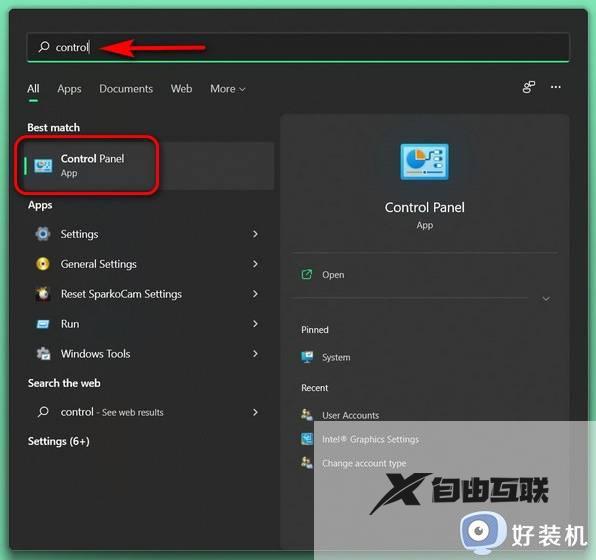Click the Settings gear icon
Viewport: 596px width, 560px height.
click(x=43, y=234)
